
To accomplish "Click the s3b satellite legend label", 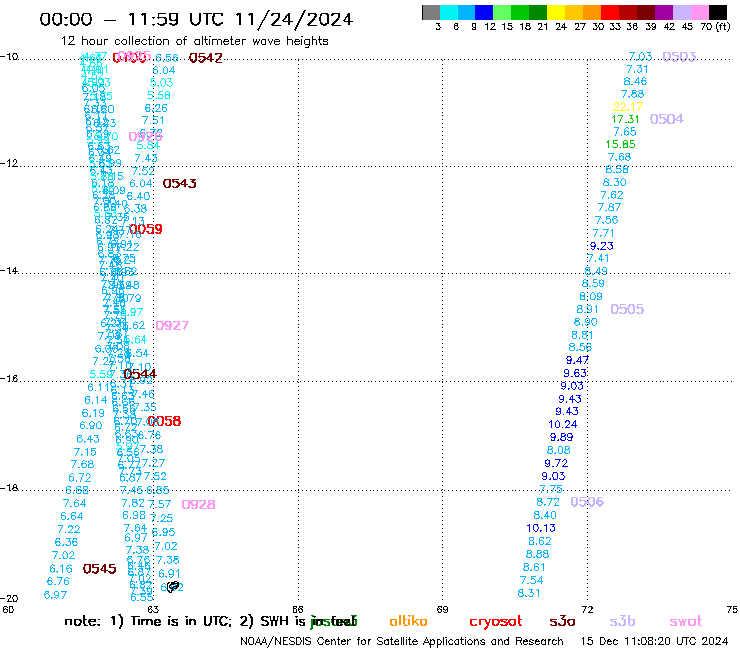I will click(622, 621).
